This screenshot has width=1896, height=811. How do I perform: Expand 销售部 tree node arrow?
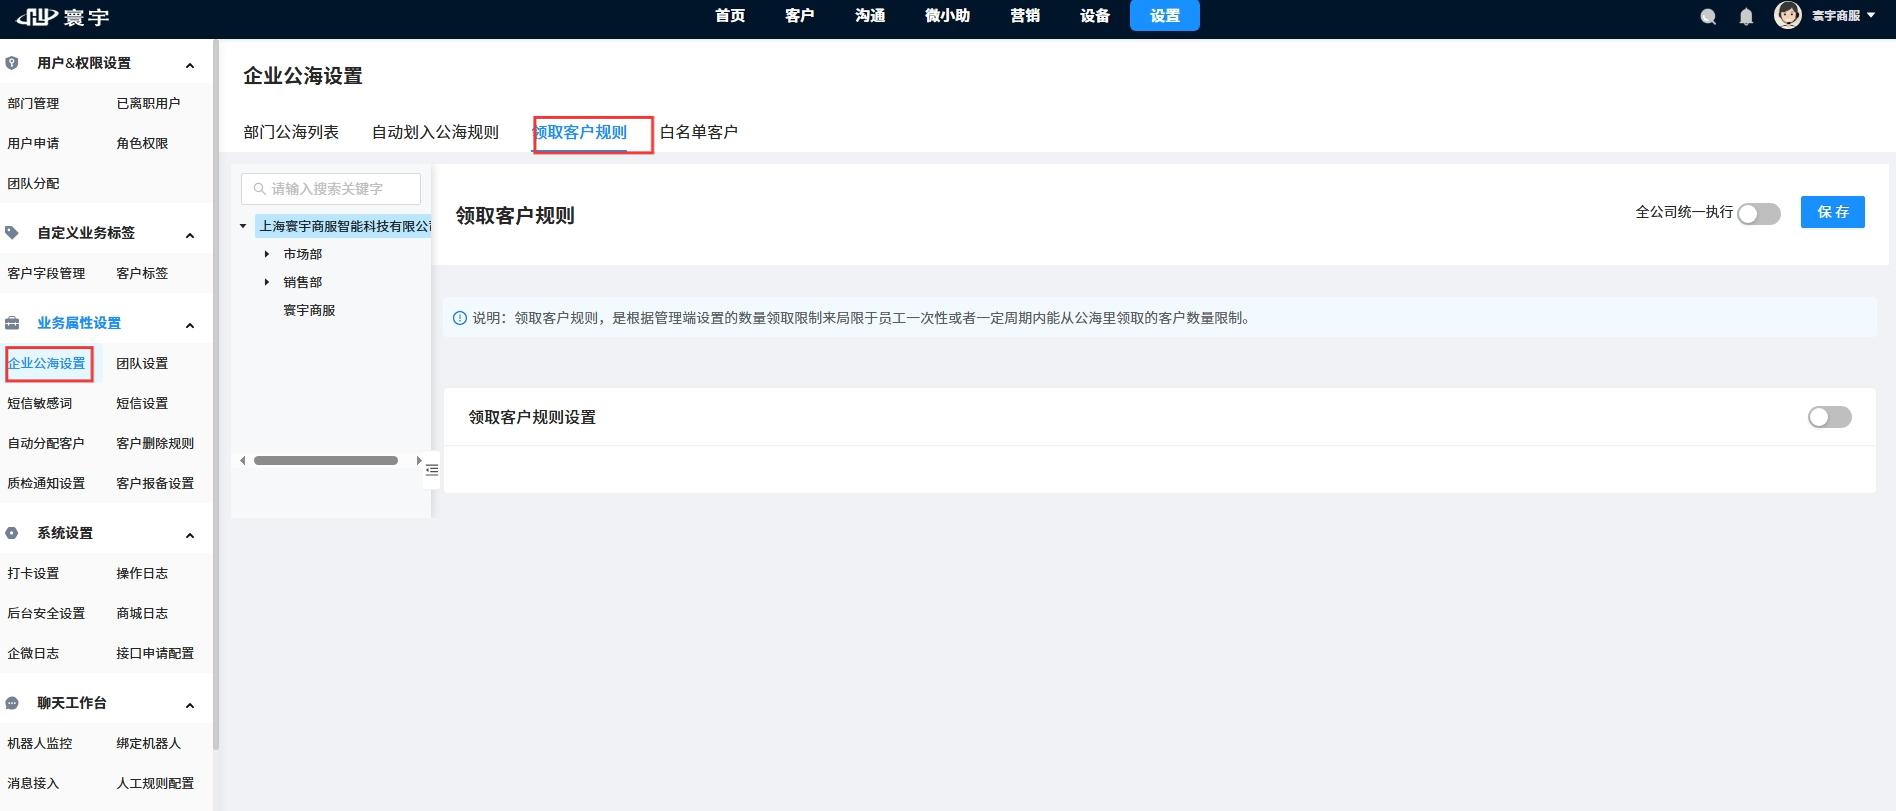pos(267,282)
